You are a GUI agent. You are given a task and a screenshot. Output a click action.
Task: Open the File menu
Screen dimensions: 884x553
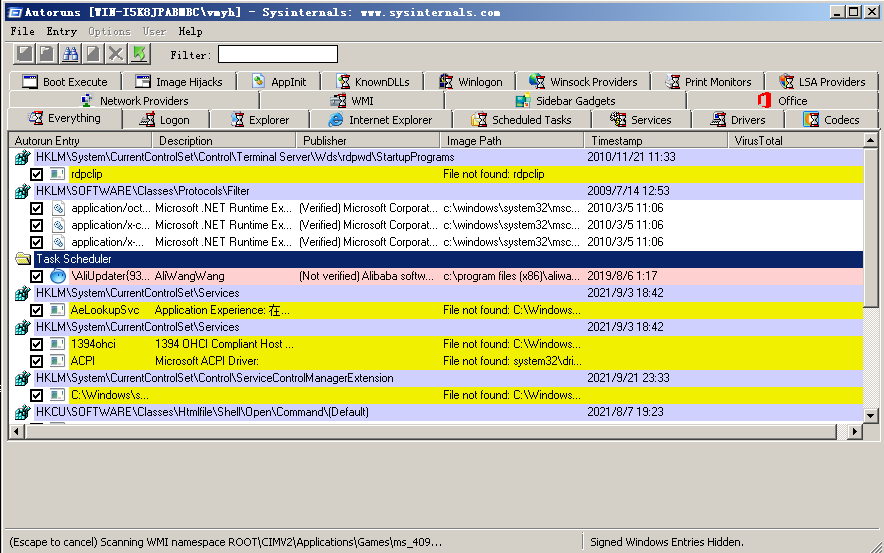22,32
